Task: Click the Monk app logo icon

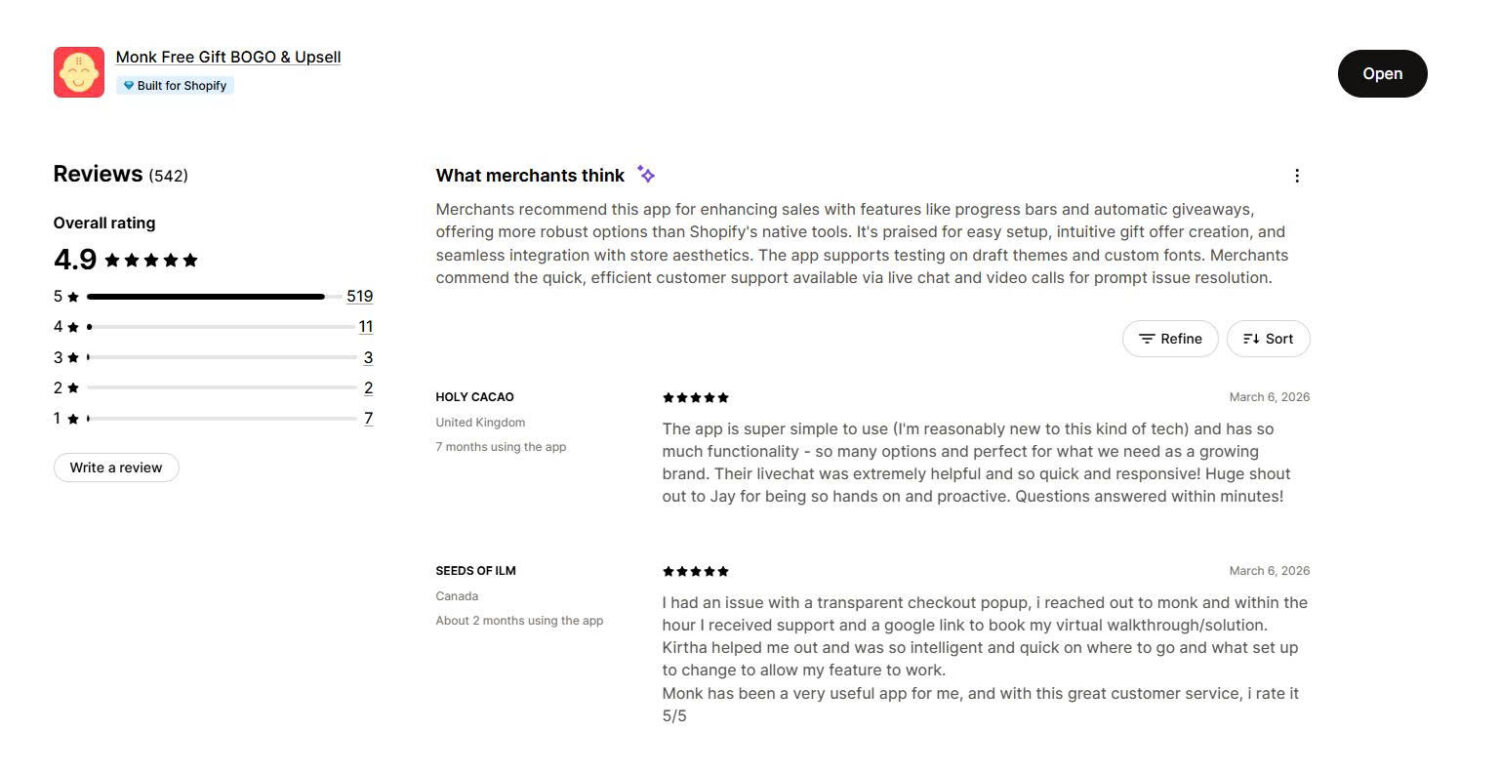Action: point(78,71)
